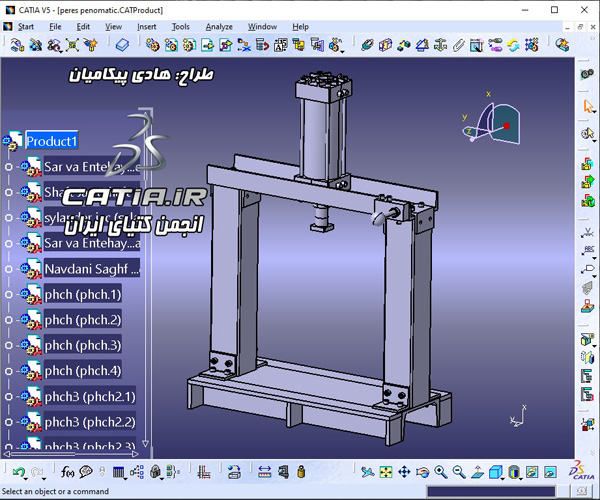Open the Edit menu
This screenshot has height=500, width=600.
83,27
